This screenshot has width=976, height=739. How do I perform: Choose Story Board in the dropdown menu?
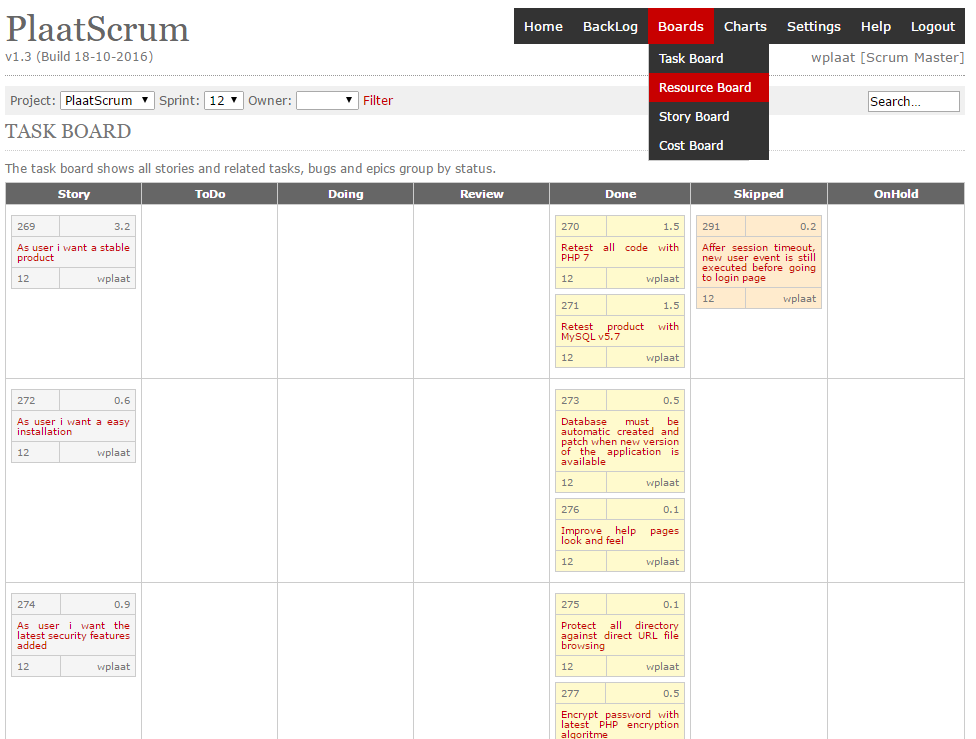(x=708, y=116)
